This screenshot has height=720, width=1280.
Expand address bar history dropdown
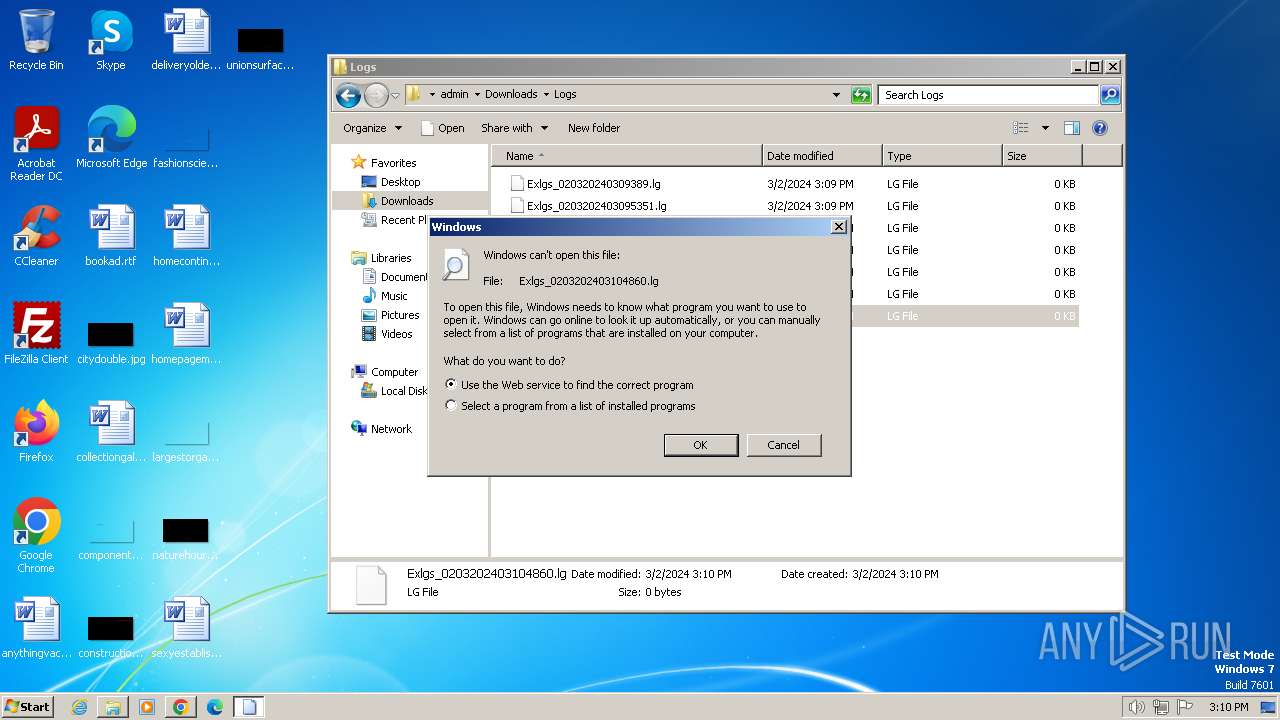[836, 95]
